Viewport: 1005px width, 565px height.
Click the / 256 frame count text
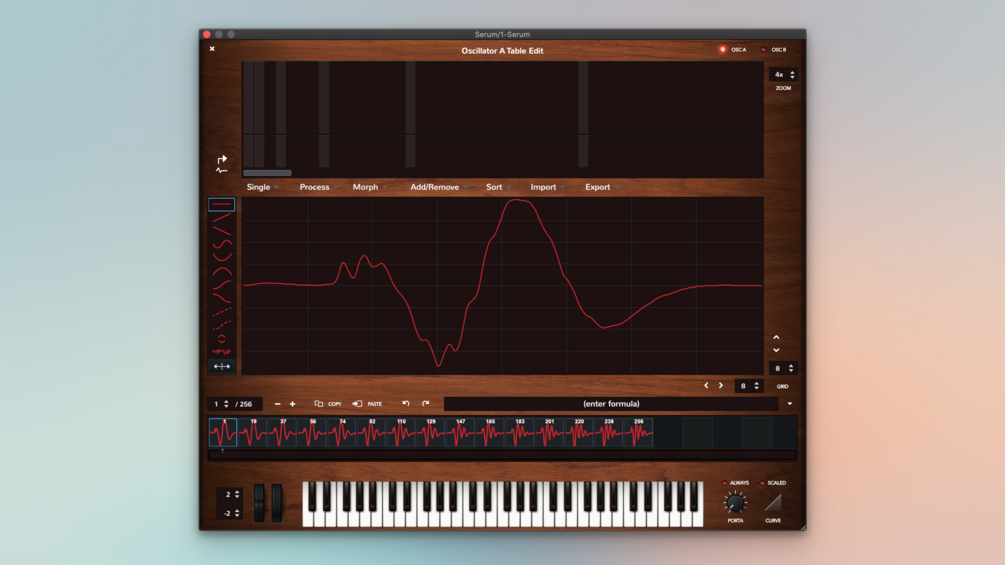(244, 404)
